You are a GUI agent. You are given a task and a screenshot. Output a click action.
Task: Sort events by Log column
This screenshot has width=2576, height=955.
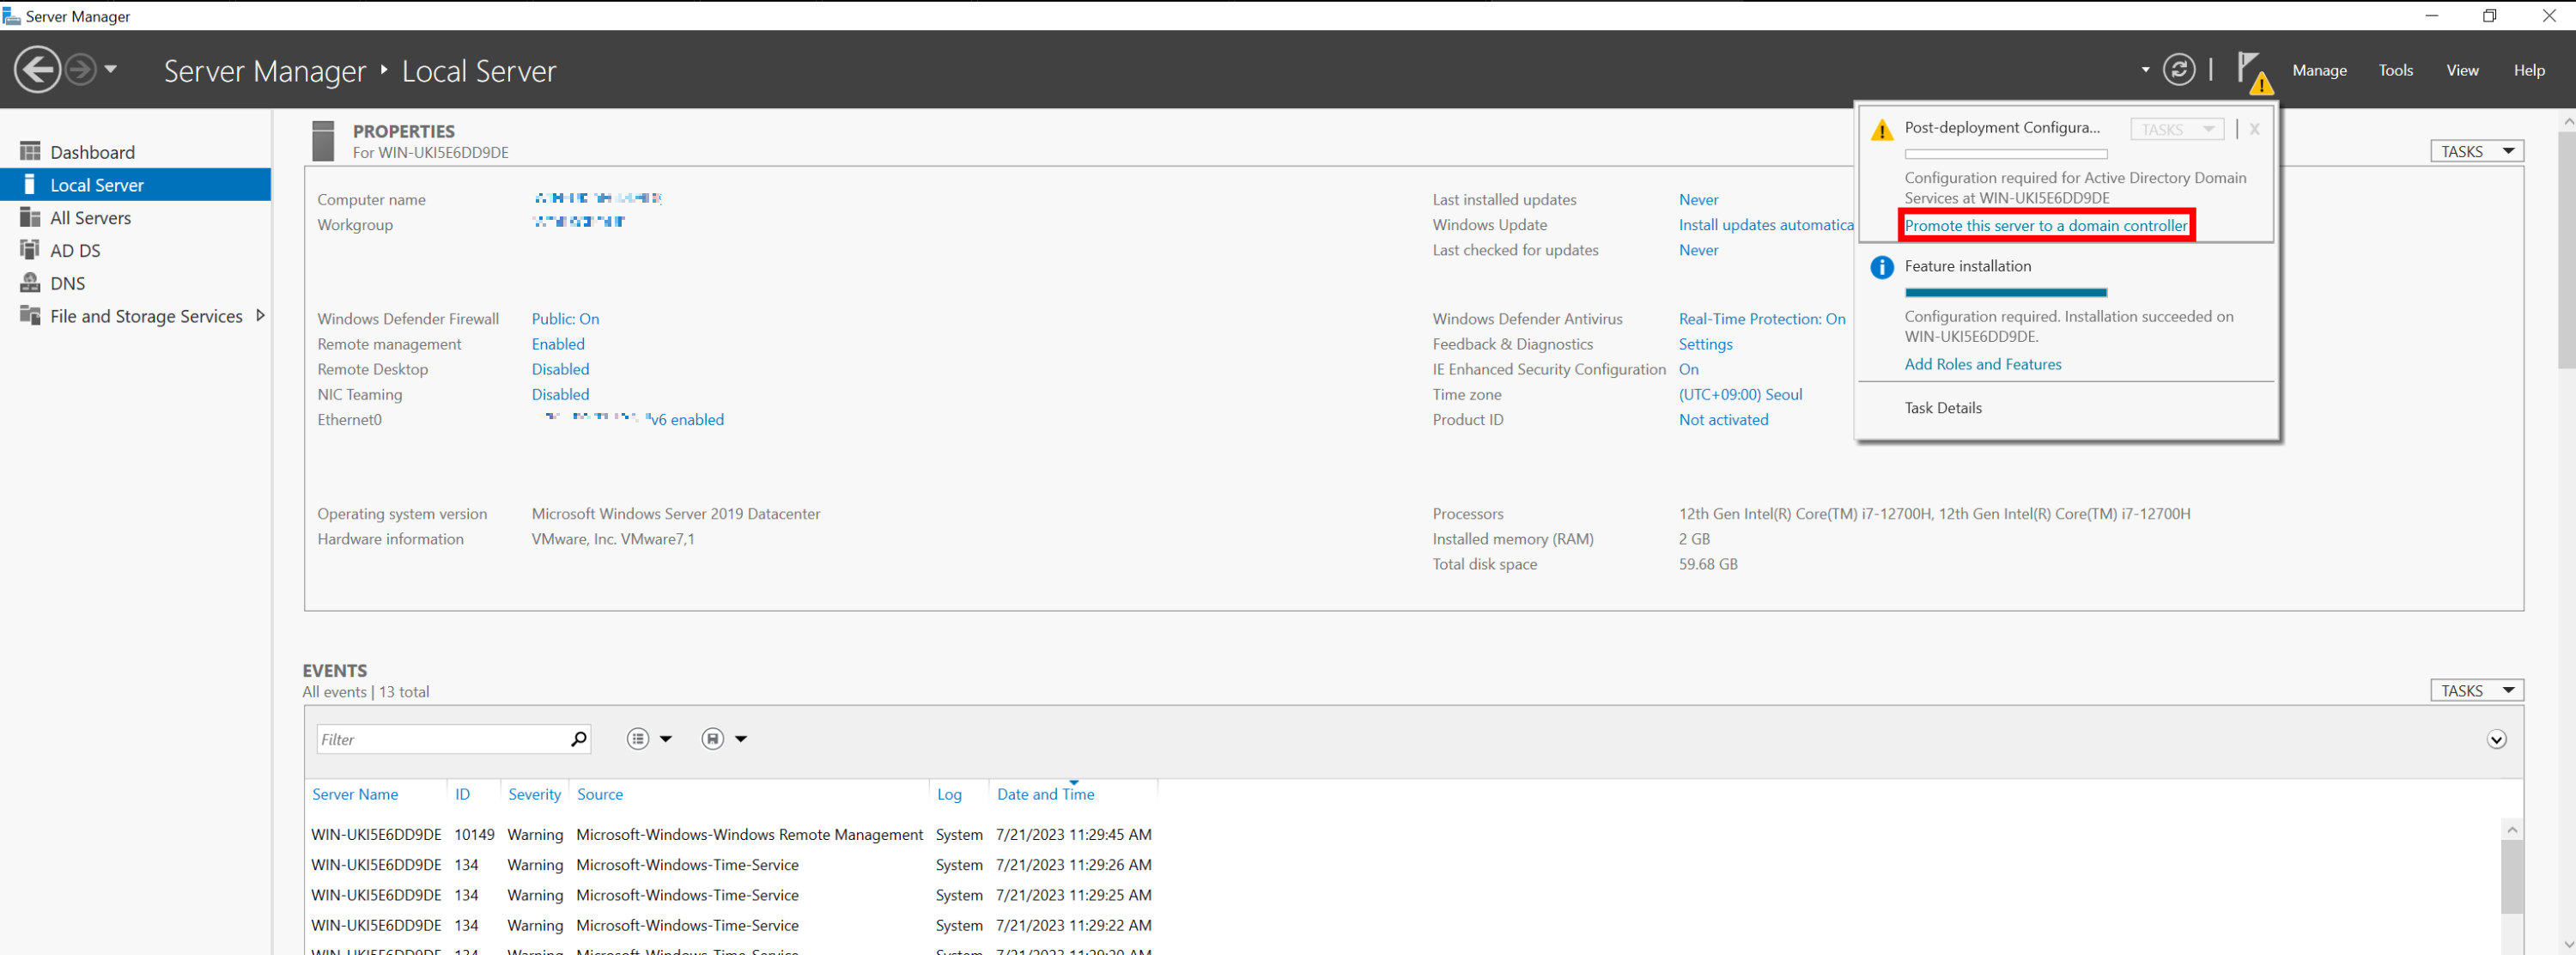coord(949,794)
